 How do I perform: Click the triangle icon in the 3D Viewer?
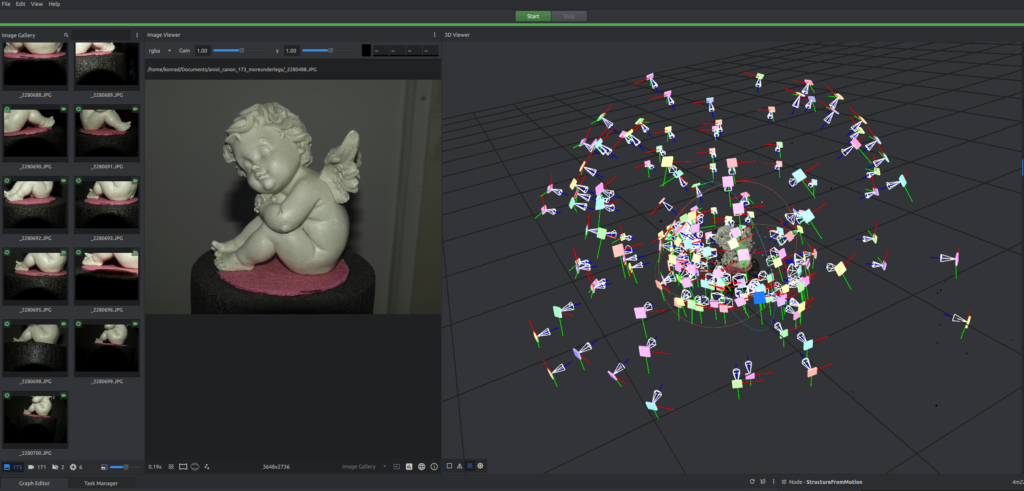pyautogui.click(x=460, y=466)
